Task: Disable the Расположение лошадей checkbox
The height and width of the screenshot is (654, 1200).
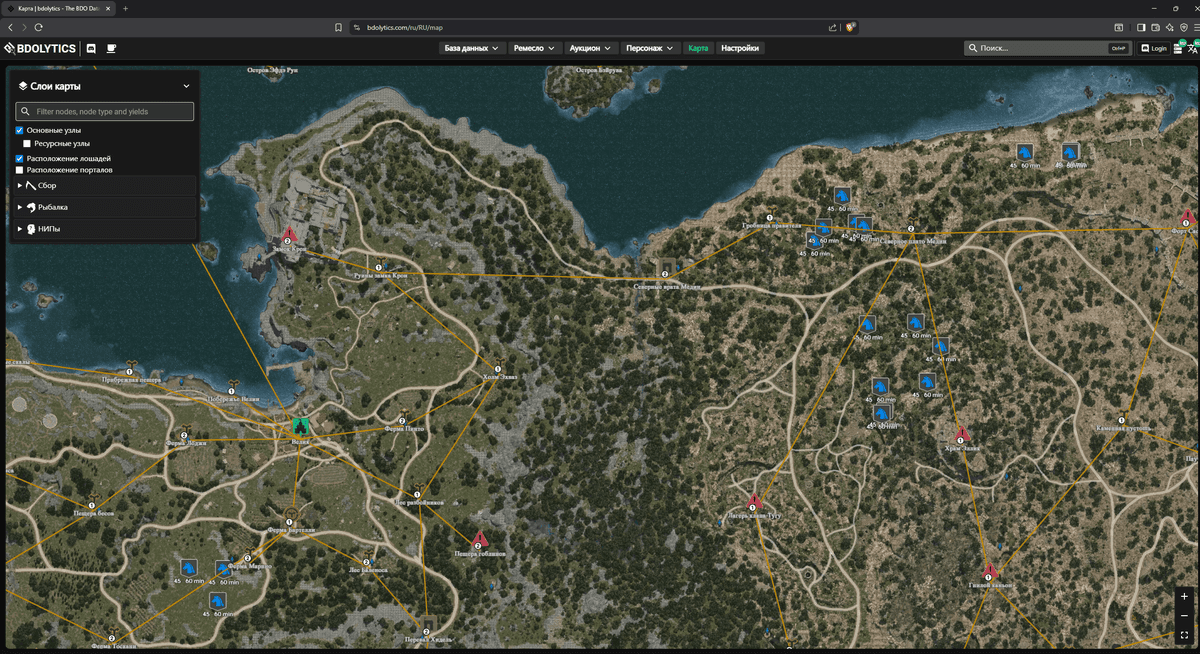Action: tap(19, 158)
